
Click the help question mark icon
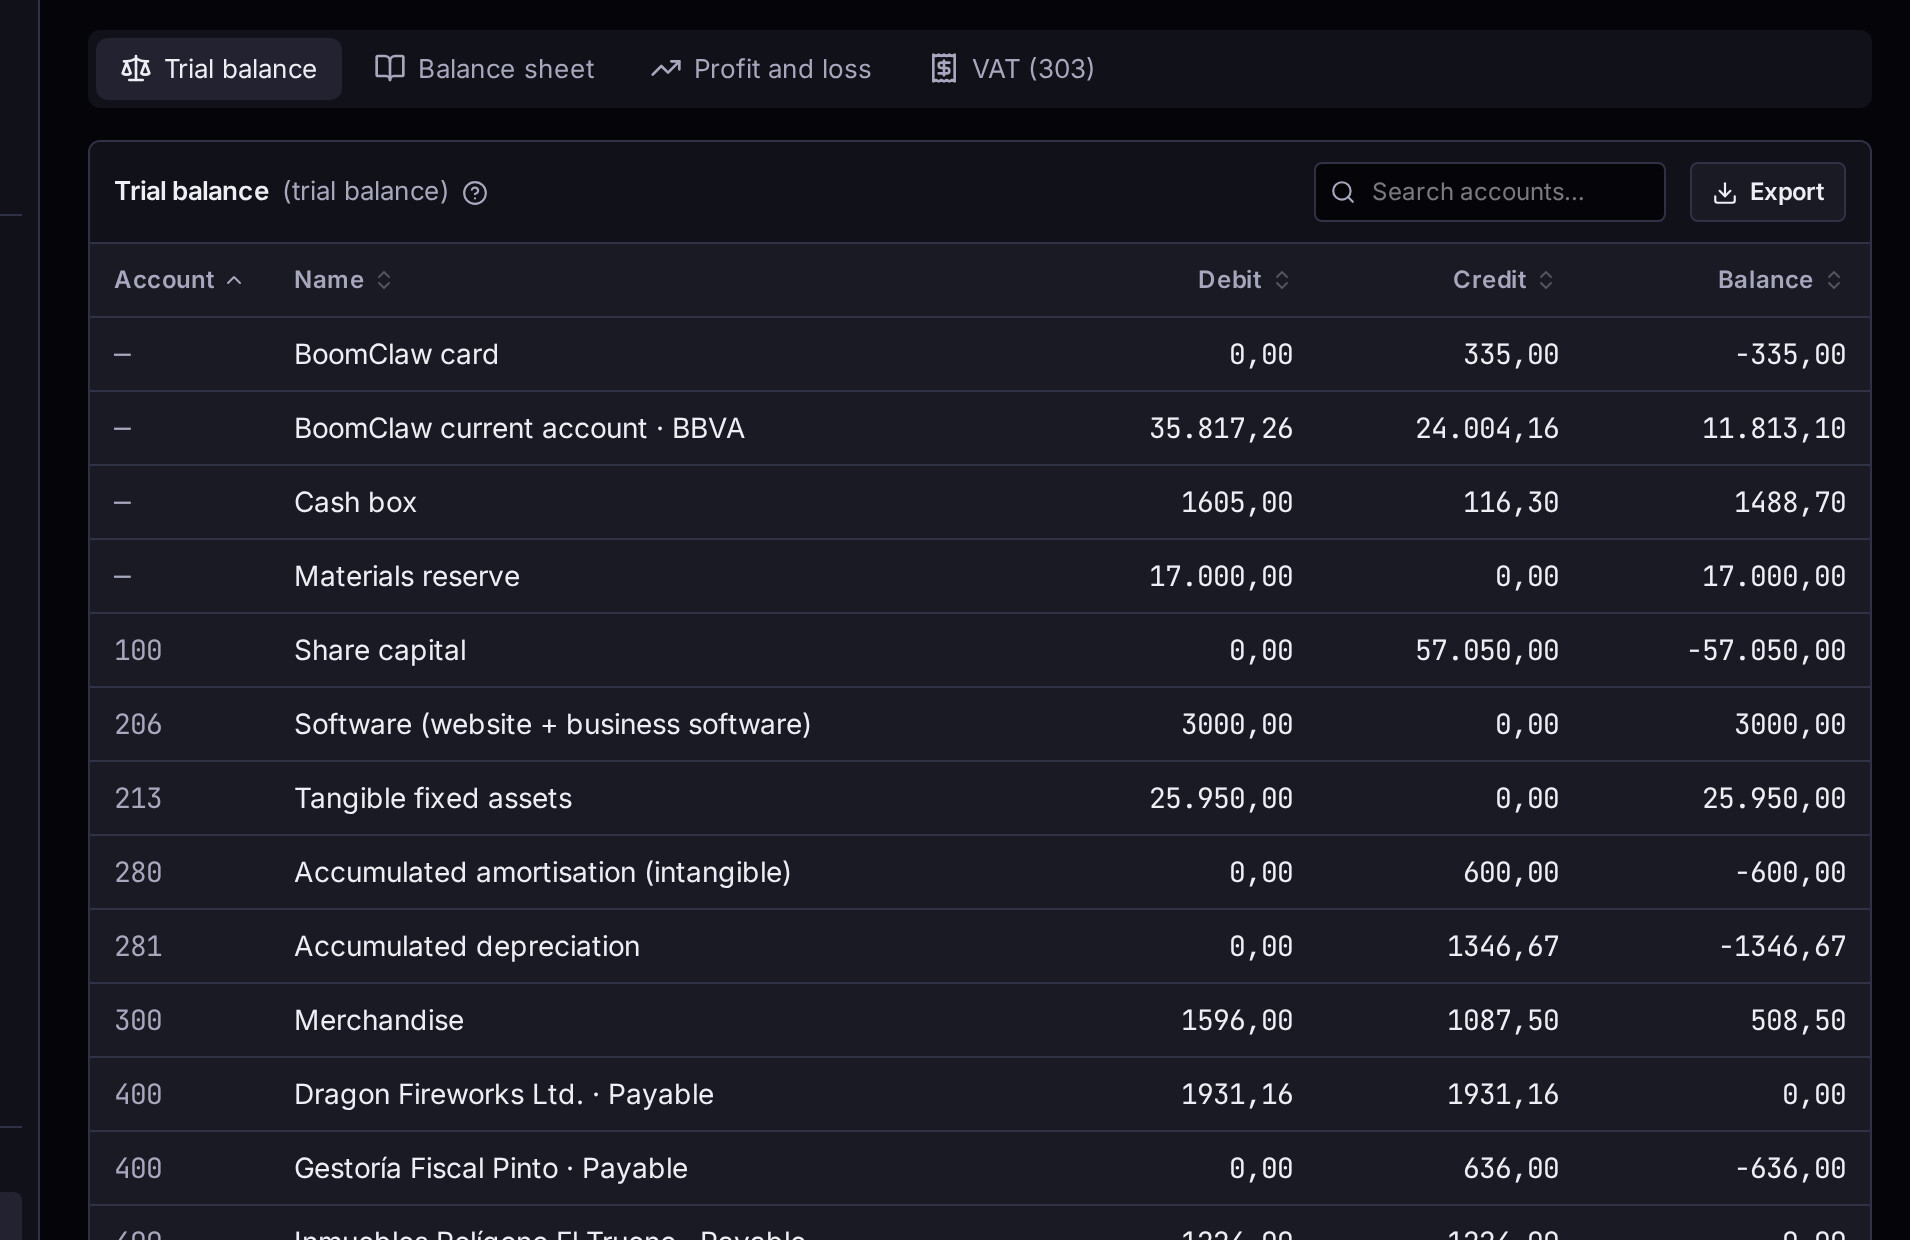475,193
